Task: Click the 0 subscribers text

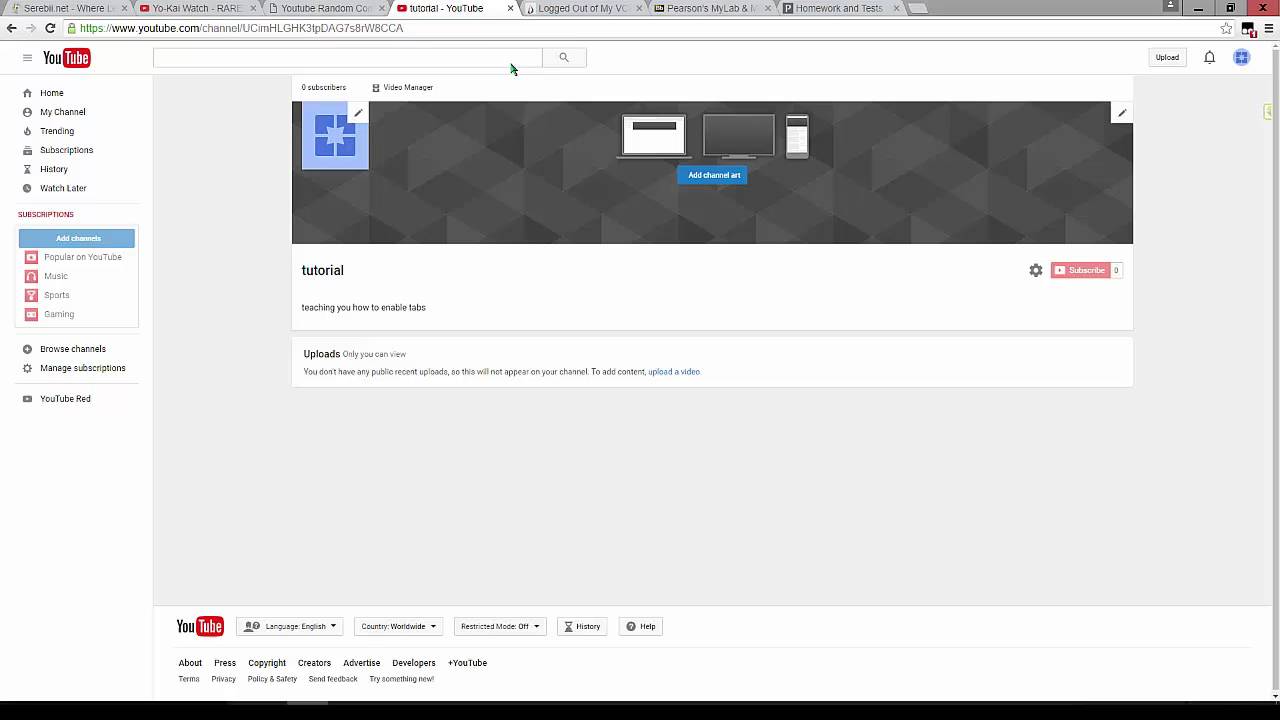Action: pos(324,88)
